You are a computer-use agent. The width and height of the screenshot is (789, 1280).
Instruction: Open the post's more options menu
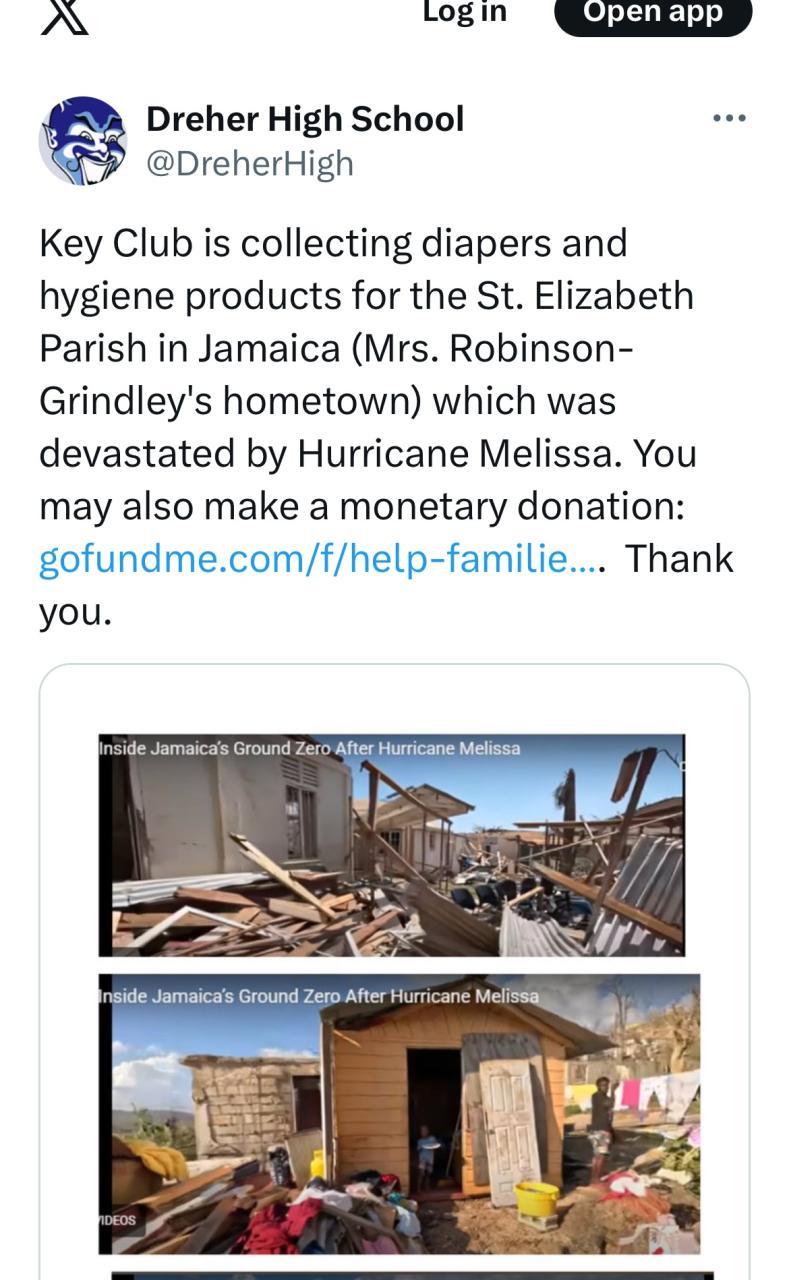tap(729, 119)
